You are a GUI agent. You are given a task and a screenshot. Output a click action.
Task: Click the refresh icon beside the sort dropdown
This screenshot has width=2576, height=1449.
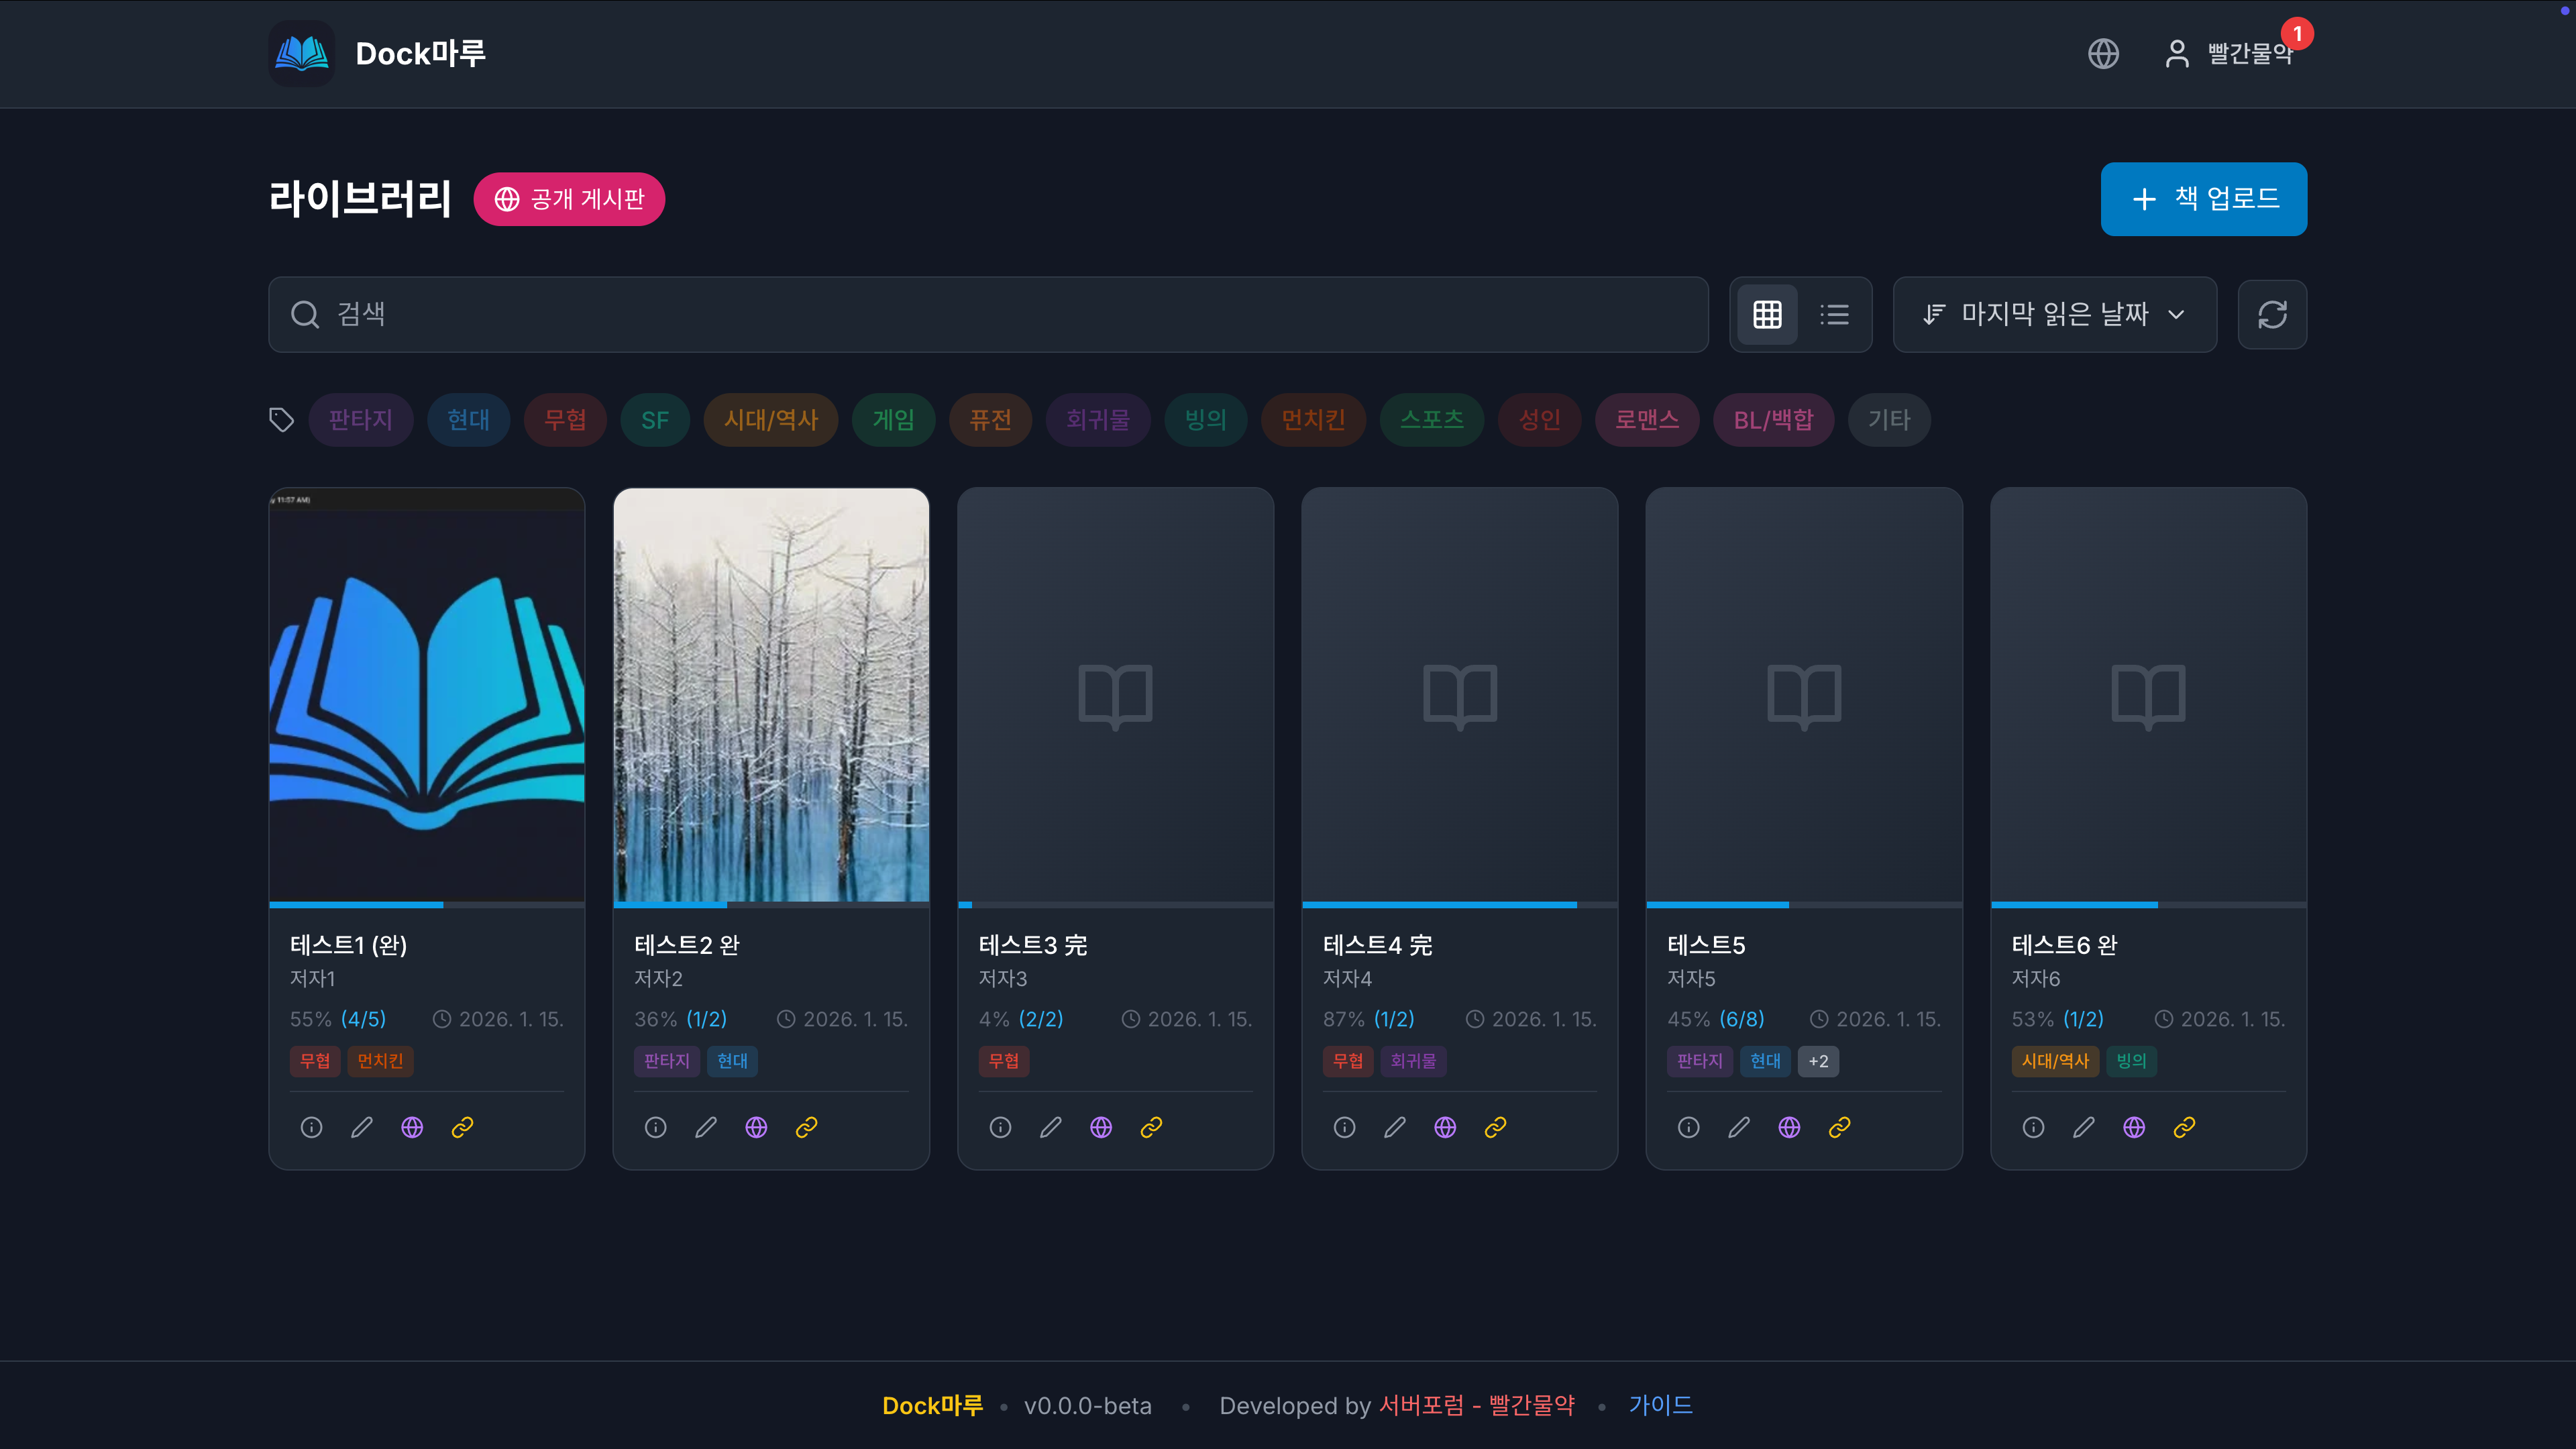click(x=2272, y=315)
